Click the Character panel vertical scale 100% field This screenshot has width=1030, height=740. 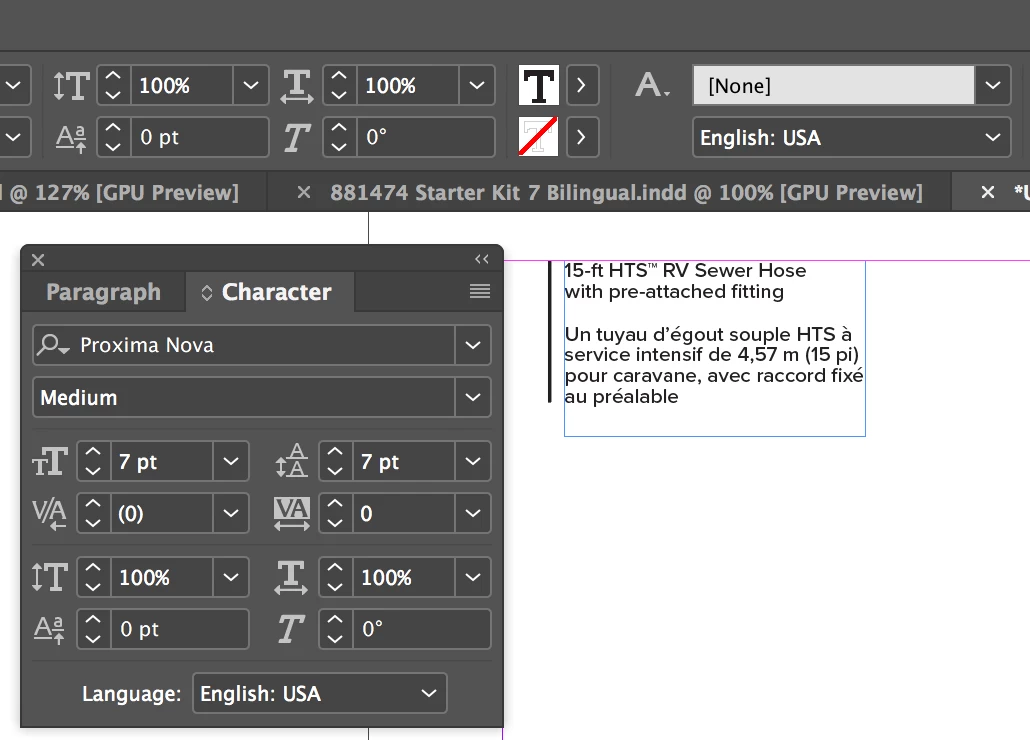pyautogui.click(x=162, y=577)
